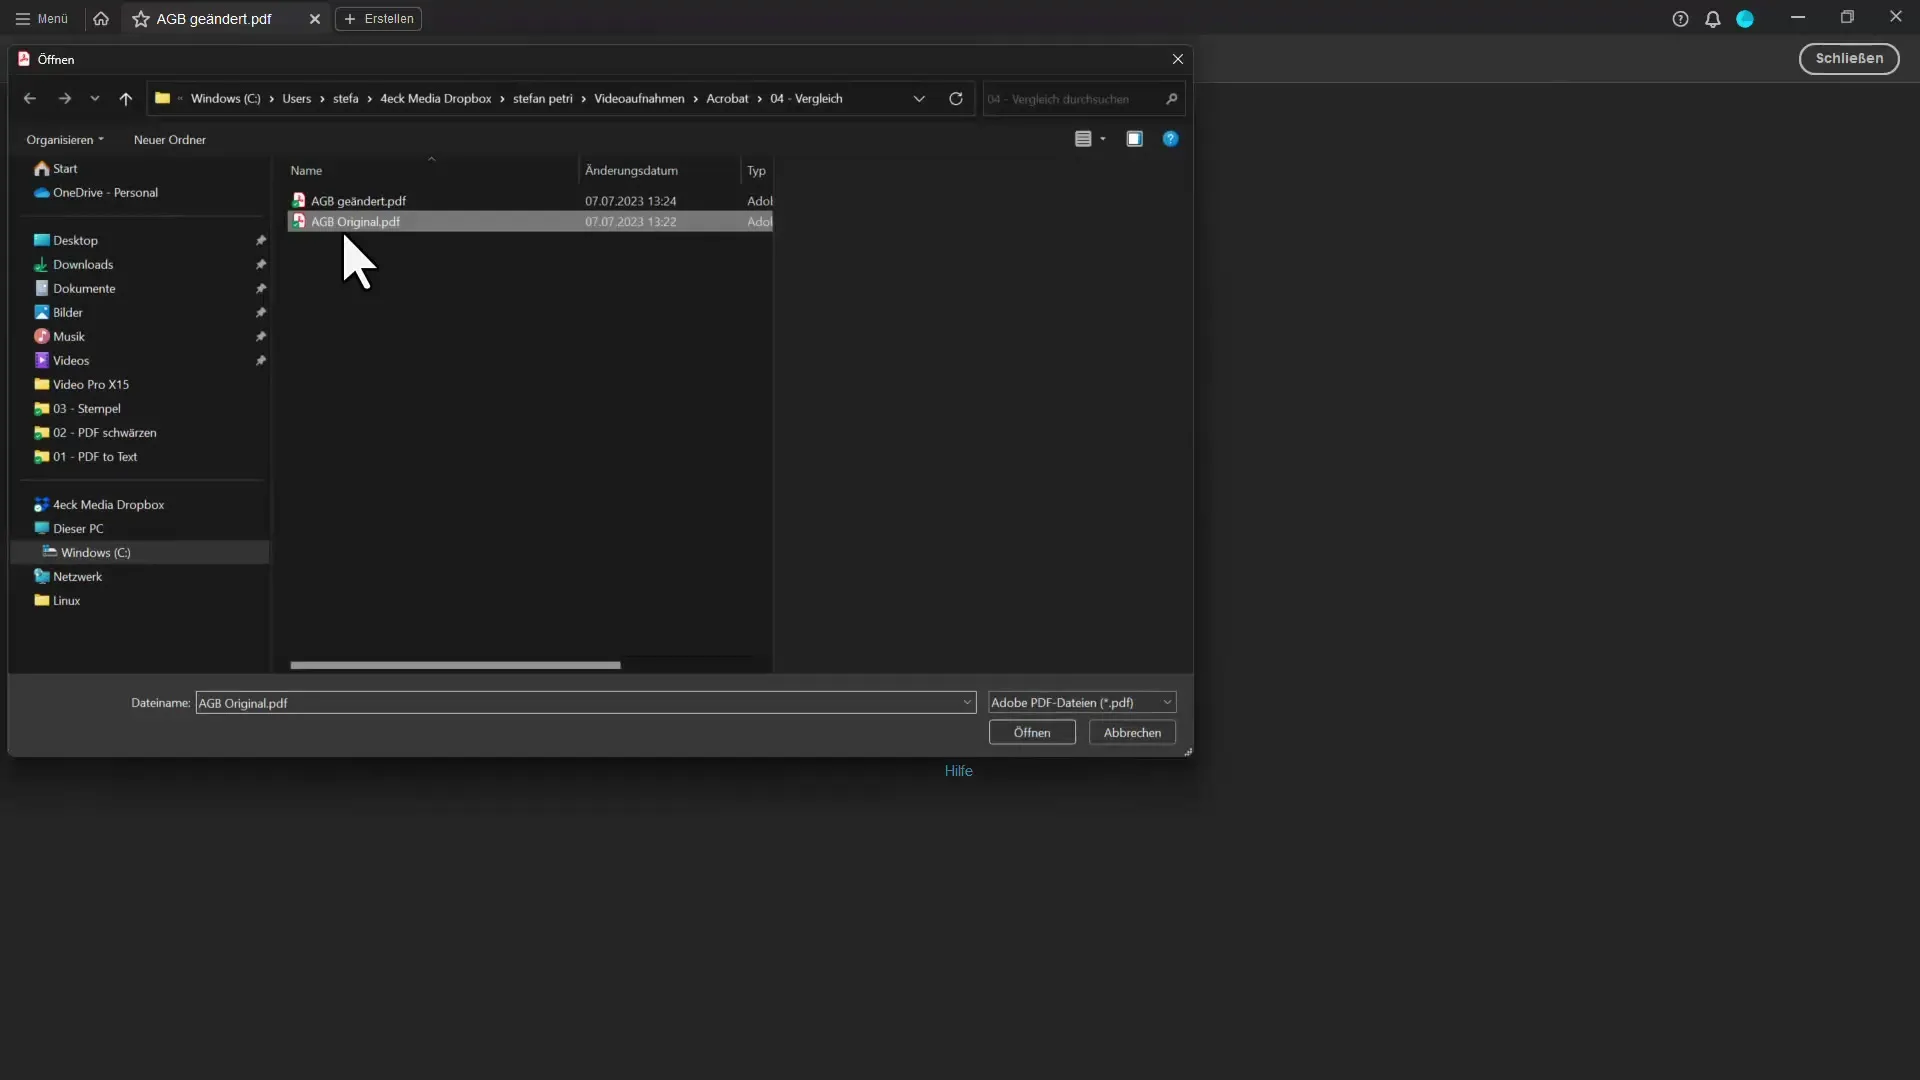Click the refresh/reload icon in address bar
This screenshot has width=1920, height=1080.
click(x=956, y=98)
